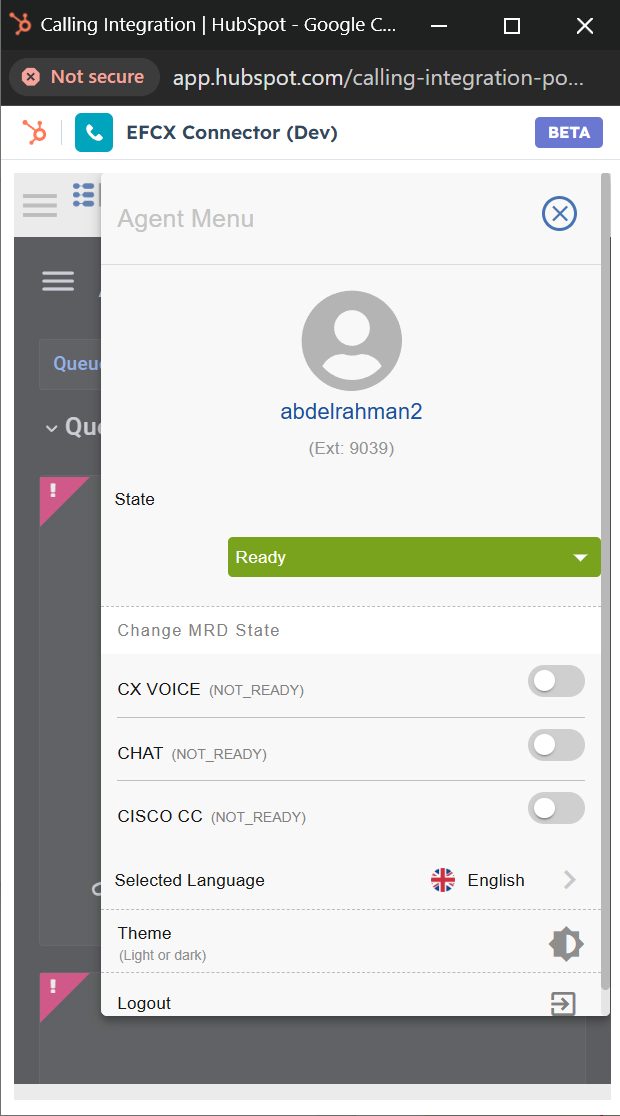Expand the Selected Language chevron
The image size is (620, 1116).
(x=570, y=880)
